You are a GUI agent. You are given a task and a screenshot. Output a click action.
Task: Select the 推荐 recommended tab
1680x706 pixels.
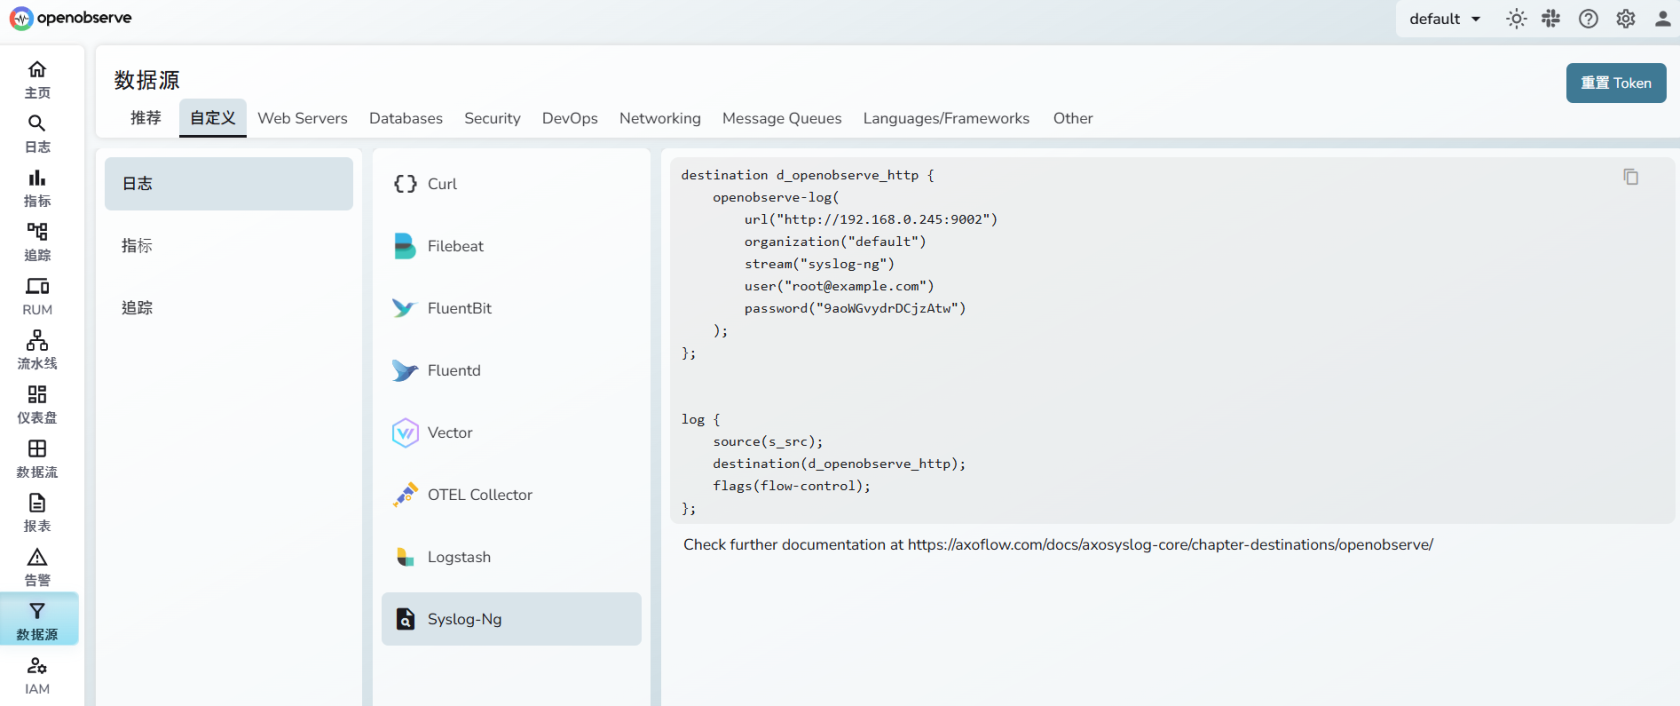point(145,118)
